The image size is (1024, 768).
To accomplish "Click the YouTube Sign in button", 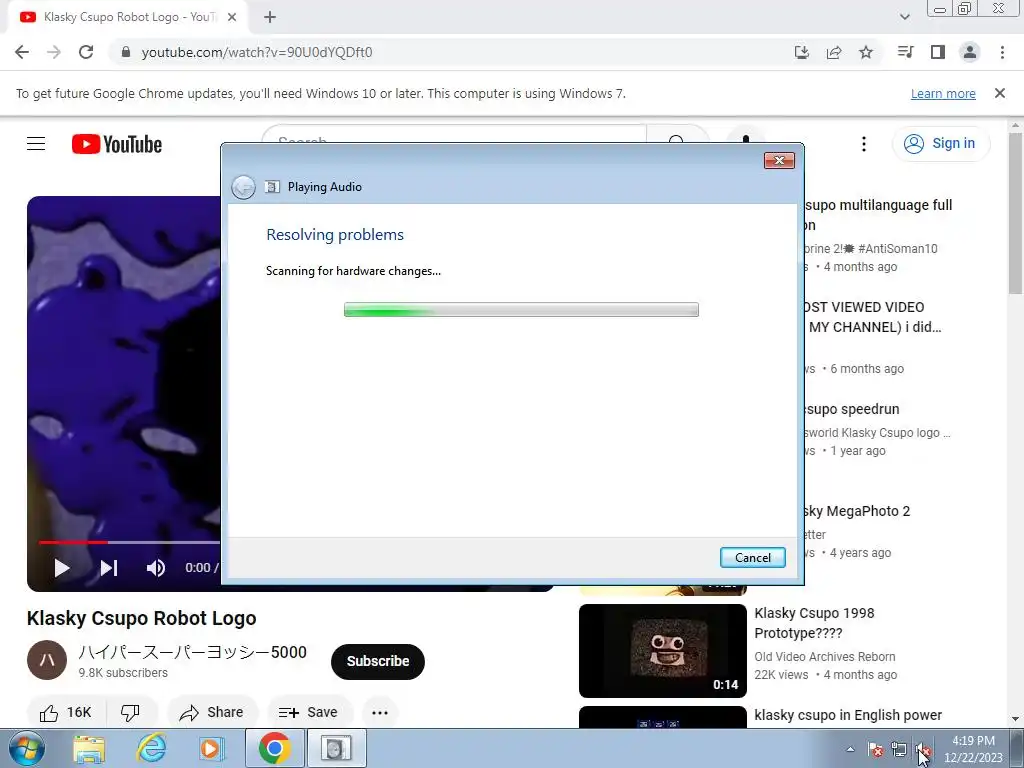I will (x=941, y=144).
